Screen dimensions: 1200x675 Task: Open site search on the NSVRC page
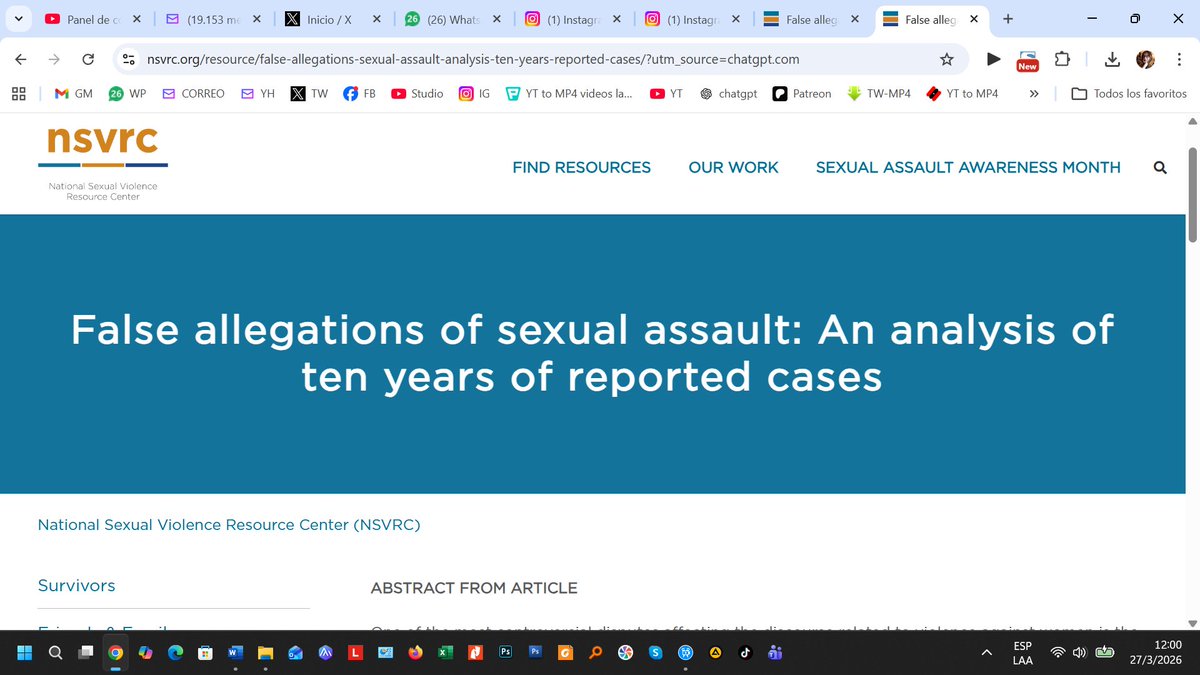click(x=1159, y=167)
